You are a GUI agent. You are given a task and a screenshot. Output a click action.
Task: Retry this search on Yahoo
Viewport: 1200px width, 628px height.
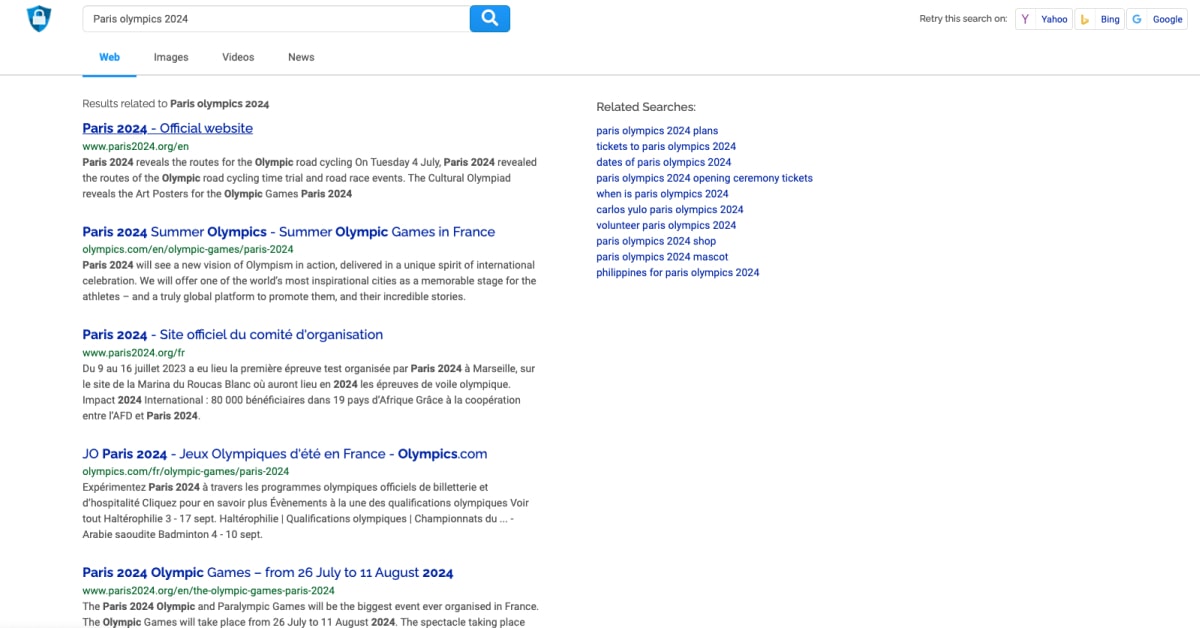1043,18
